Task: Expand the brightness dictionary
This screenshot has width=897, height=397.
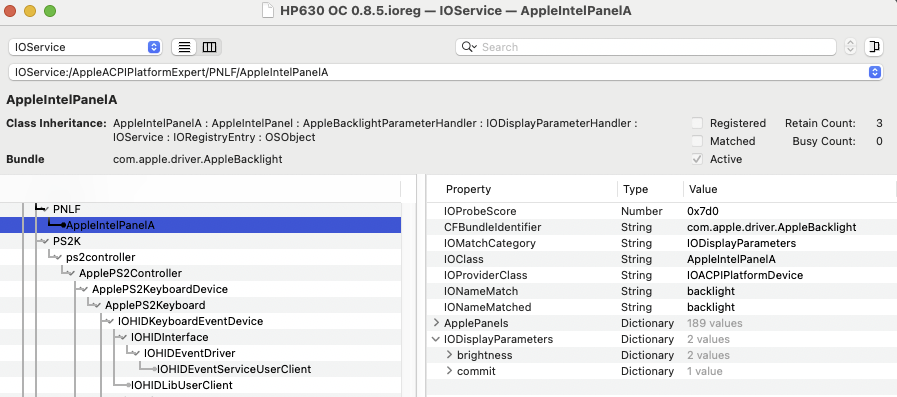Action: 450,355
